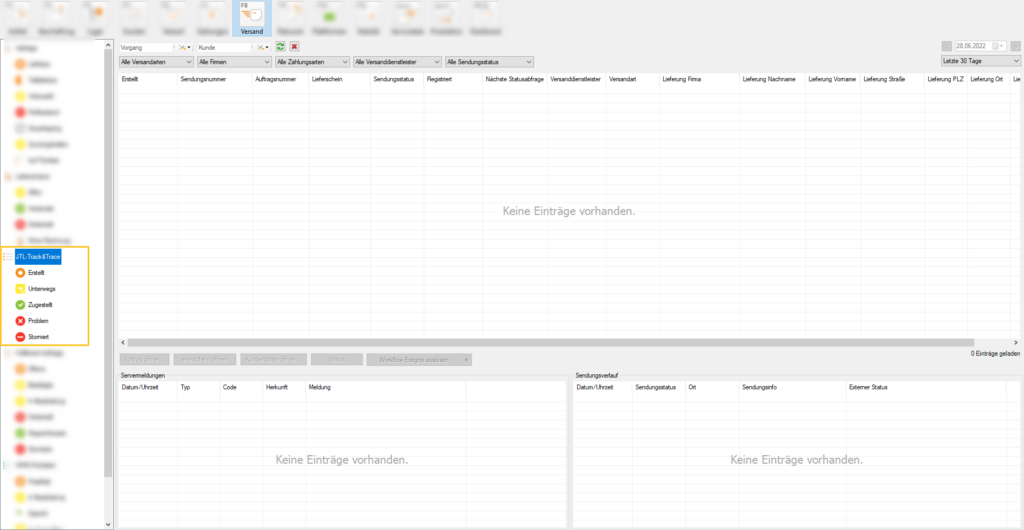Click the red Storniert minus icon
Viewport: 1024px width, 530px height.
20,337
